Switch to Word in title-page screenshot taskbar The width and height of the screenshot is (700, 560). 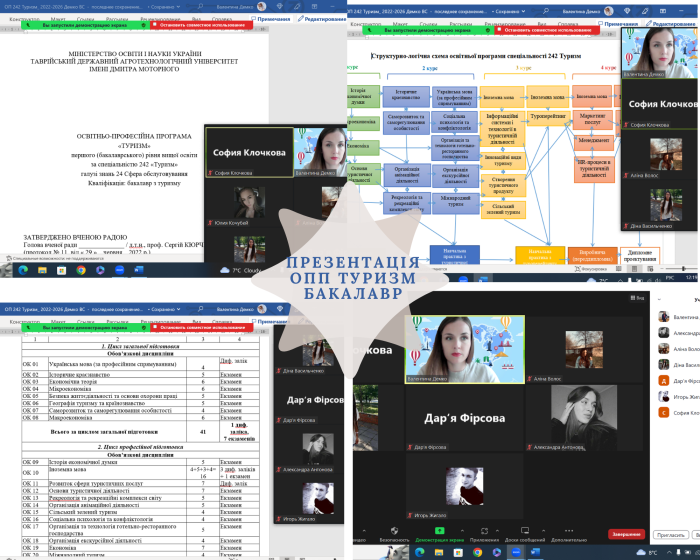tap(139, 270)
